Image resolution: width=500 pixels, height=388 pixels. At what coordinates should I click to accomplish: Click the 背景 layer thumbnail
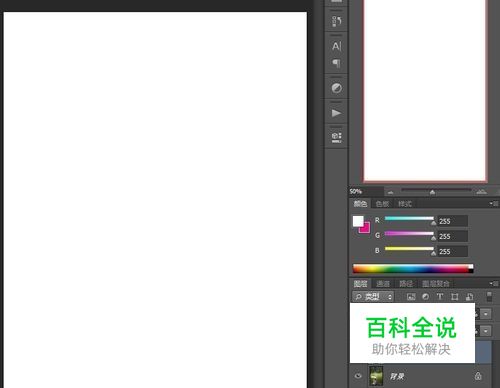tap(376, 376)
